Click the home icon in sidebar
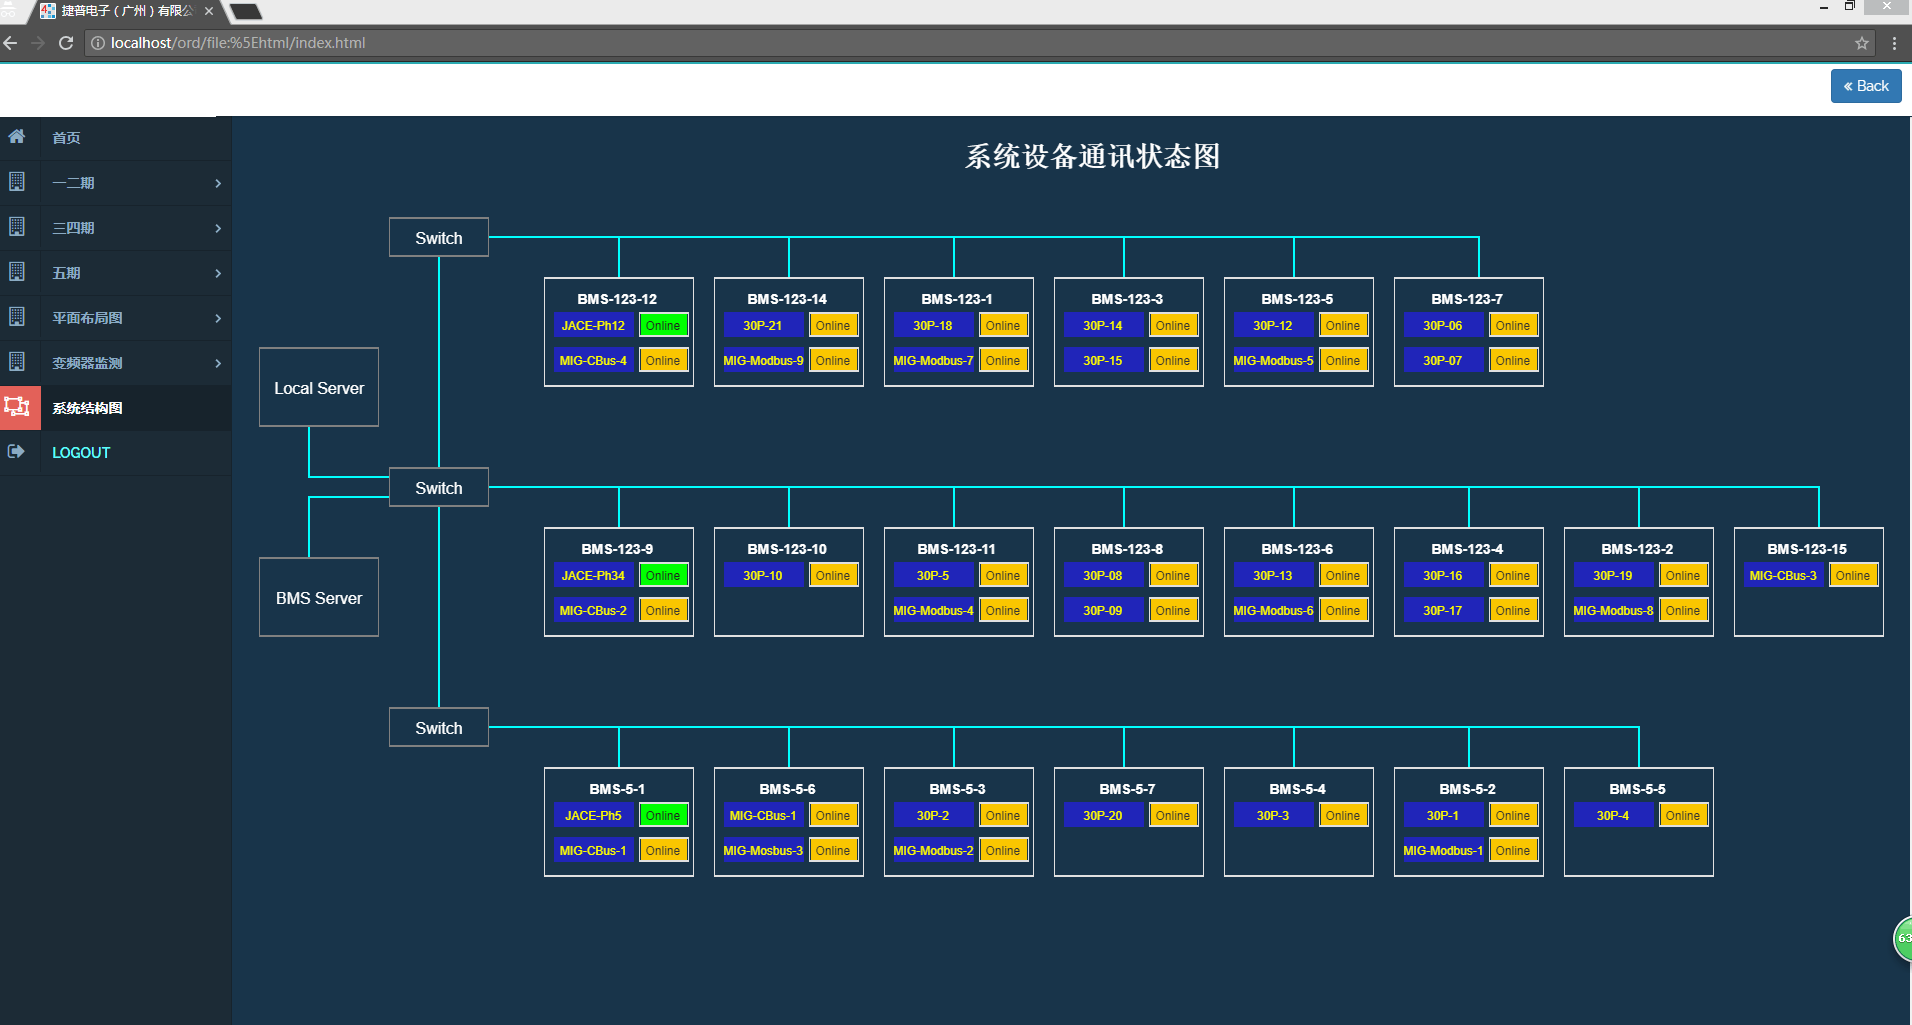1912x1025 pixels. click(x=17, y=137)
